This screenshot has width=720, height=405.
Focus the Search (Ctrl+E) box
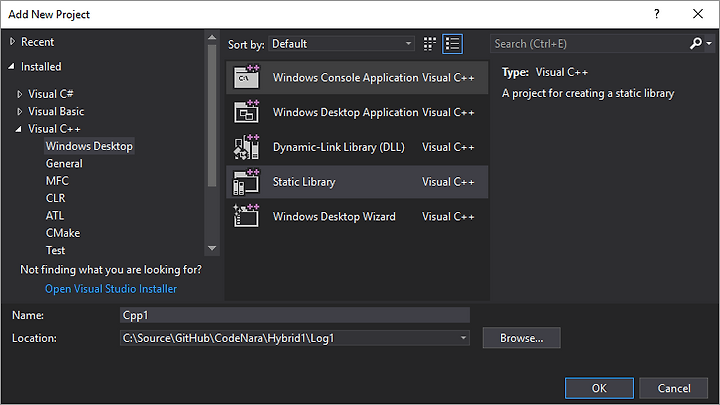click(590, 44)
